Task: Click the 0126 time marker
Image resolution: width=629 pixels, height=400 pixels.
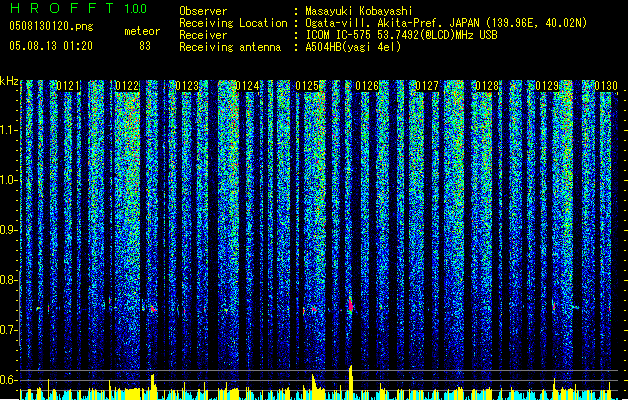Action: coord(367,86)
